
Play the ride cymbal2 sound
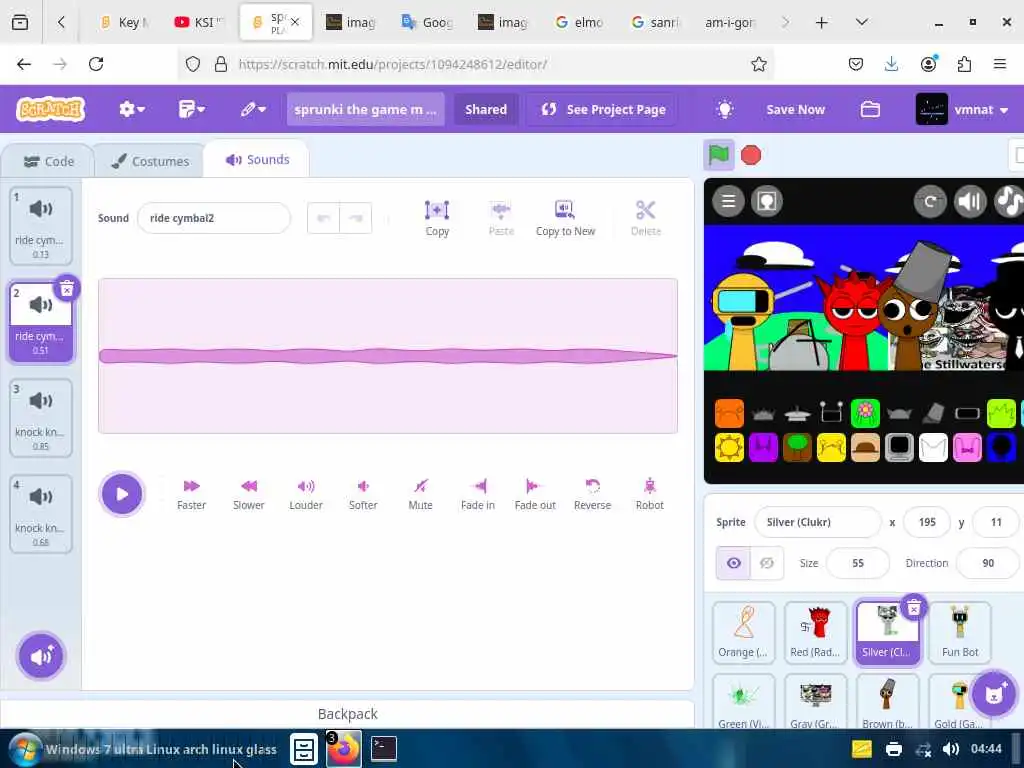pos(122,494)
